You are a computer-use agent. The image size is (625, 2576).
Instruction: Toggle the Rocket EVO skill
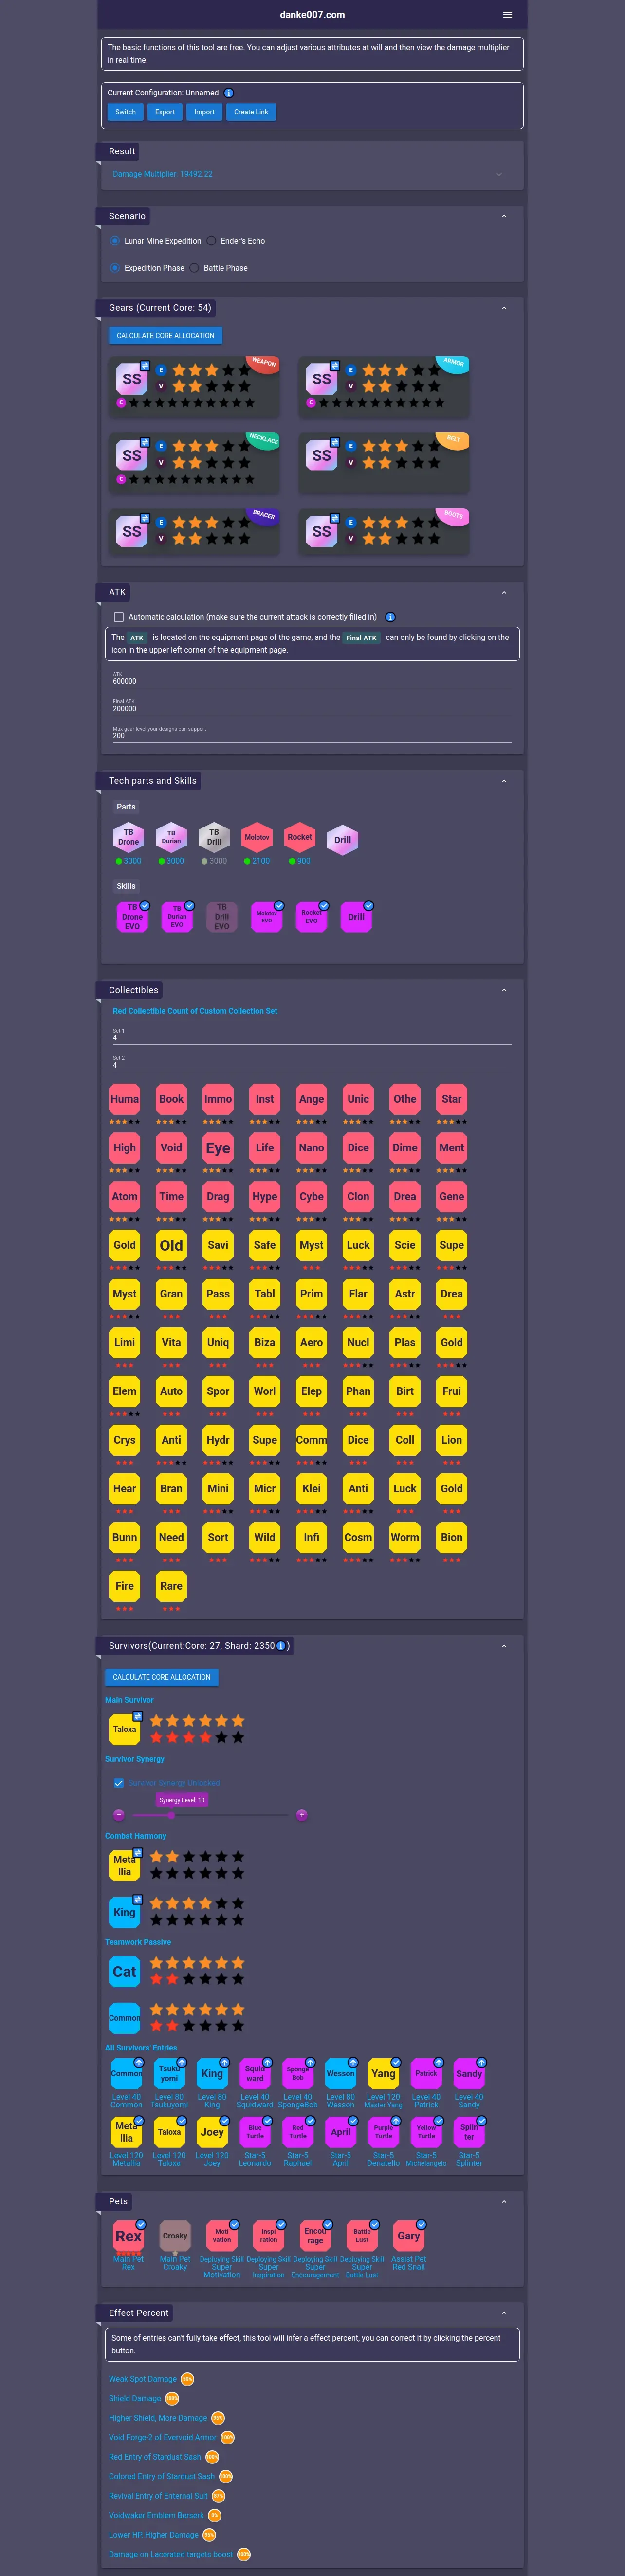click(x=311, y=917)
